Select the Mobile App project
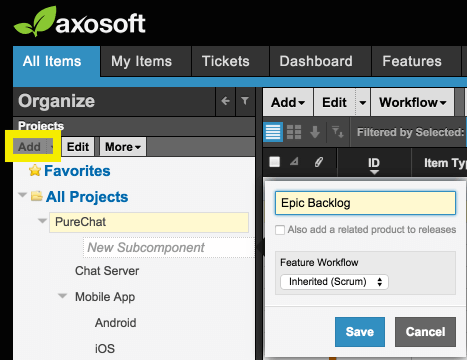The image size is (467, 360). 105,297
